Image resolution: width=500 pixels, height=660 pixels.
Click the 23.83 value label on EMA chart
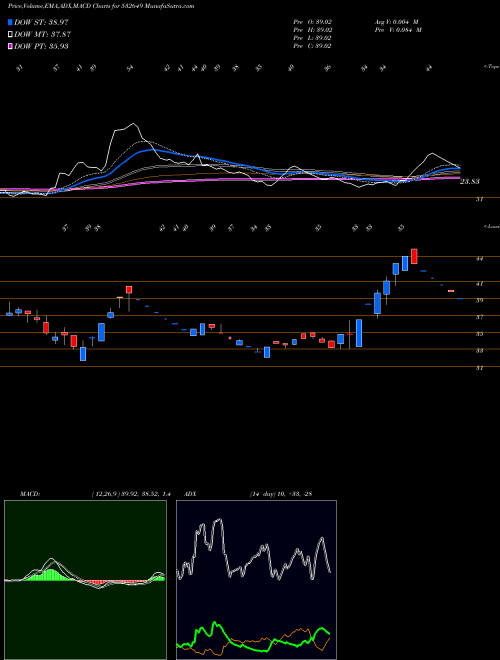pos(470,182)
